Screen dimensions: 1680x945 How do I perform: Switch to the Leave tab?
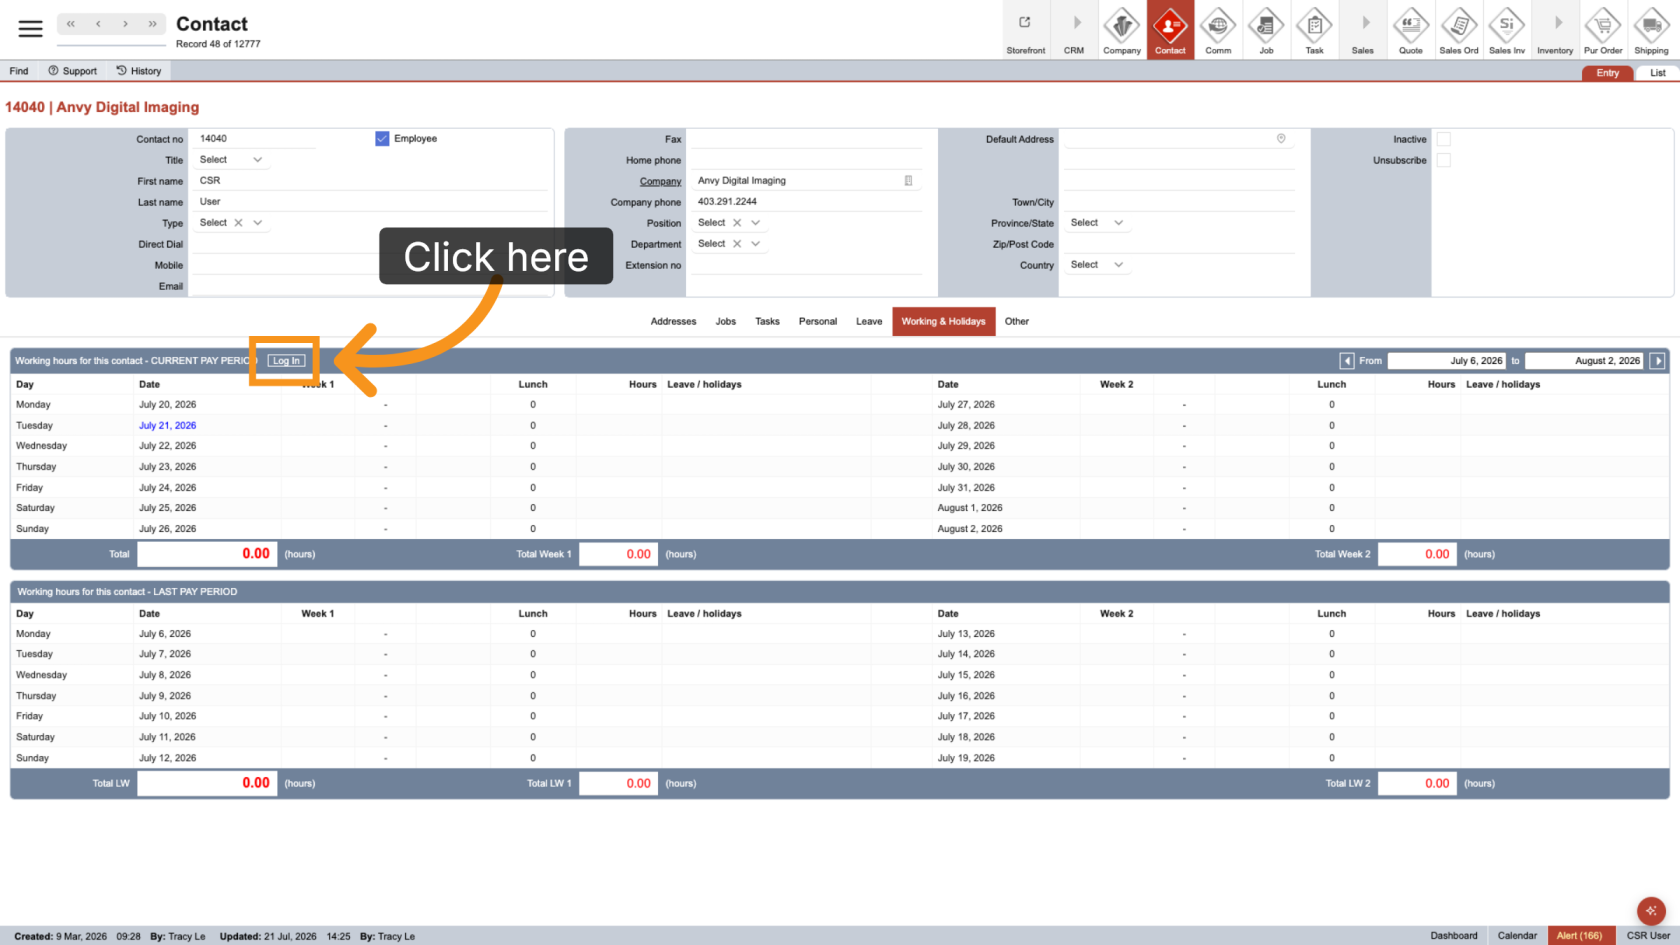(x=869, y=322)
